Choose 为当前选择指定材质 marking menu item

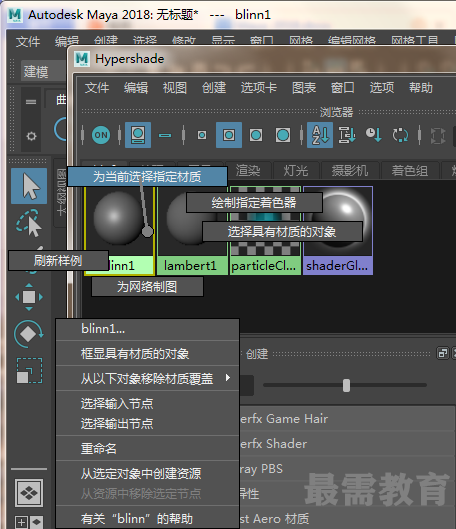click(147, 176)
